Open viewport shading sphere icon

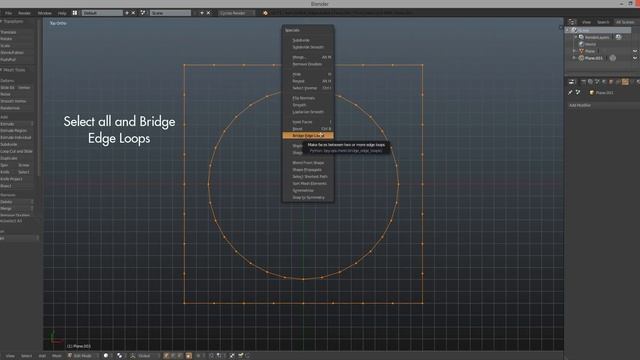click(106, 356)
